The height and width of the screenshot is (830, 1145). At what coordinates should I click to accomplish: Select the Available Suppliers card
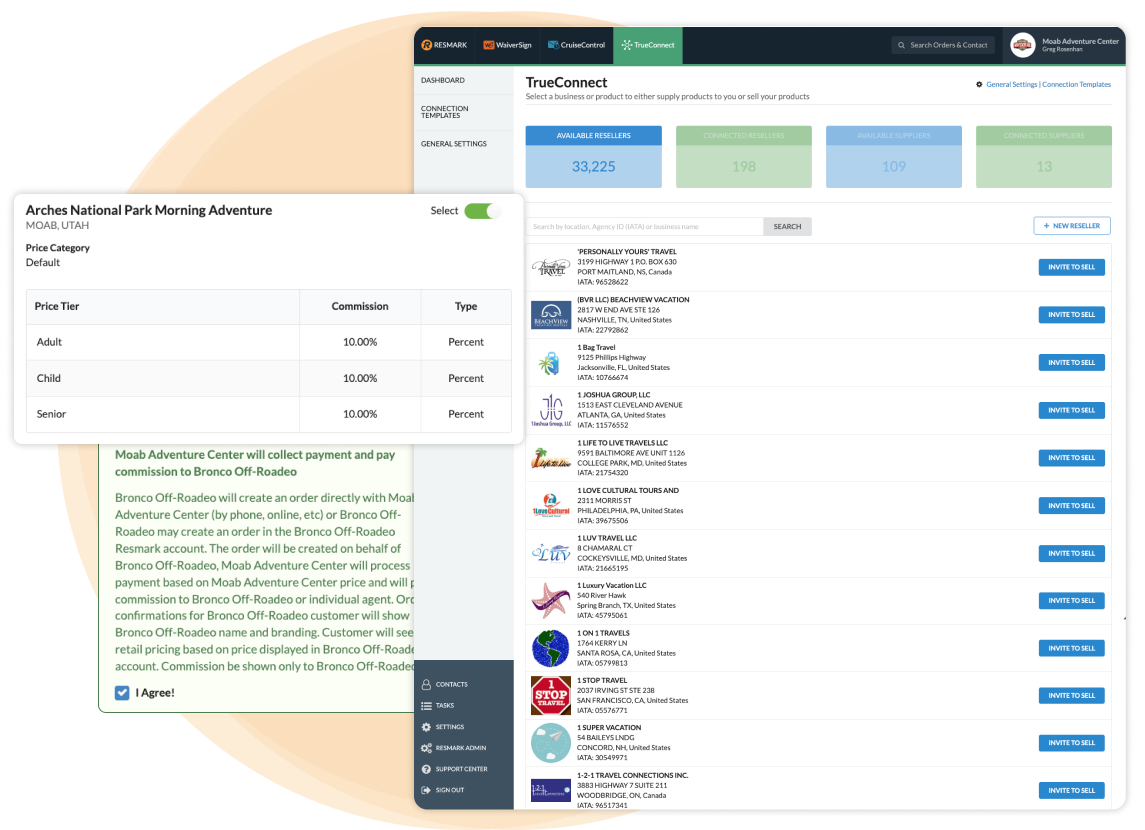(x=894, y=157)
